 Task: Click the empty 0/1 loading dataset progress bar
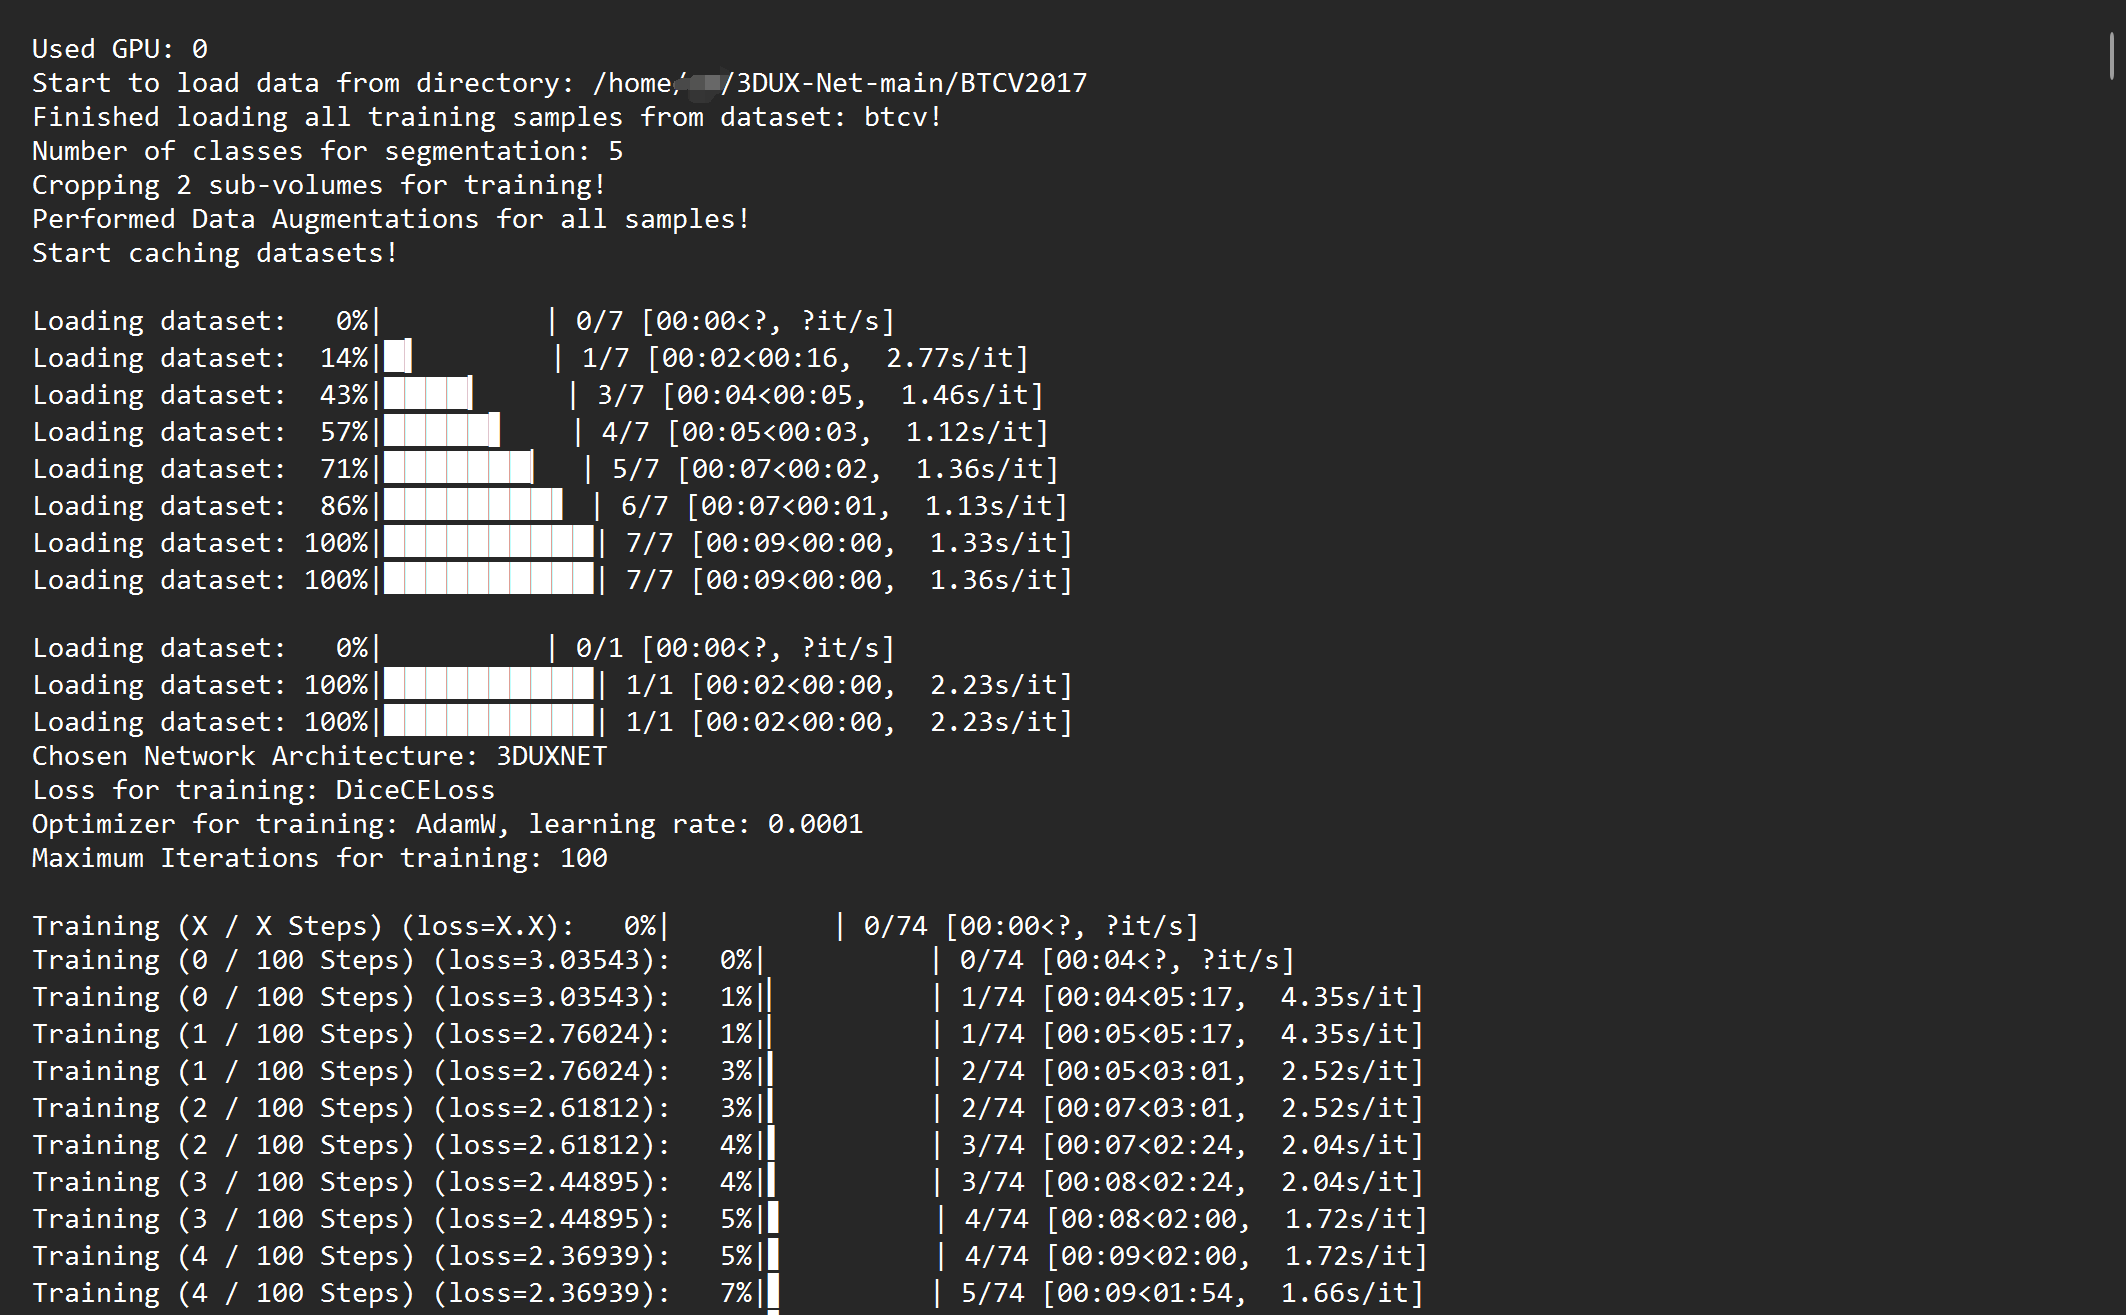click(464, 648)
